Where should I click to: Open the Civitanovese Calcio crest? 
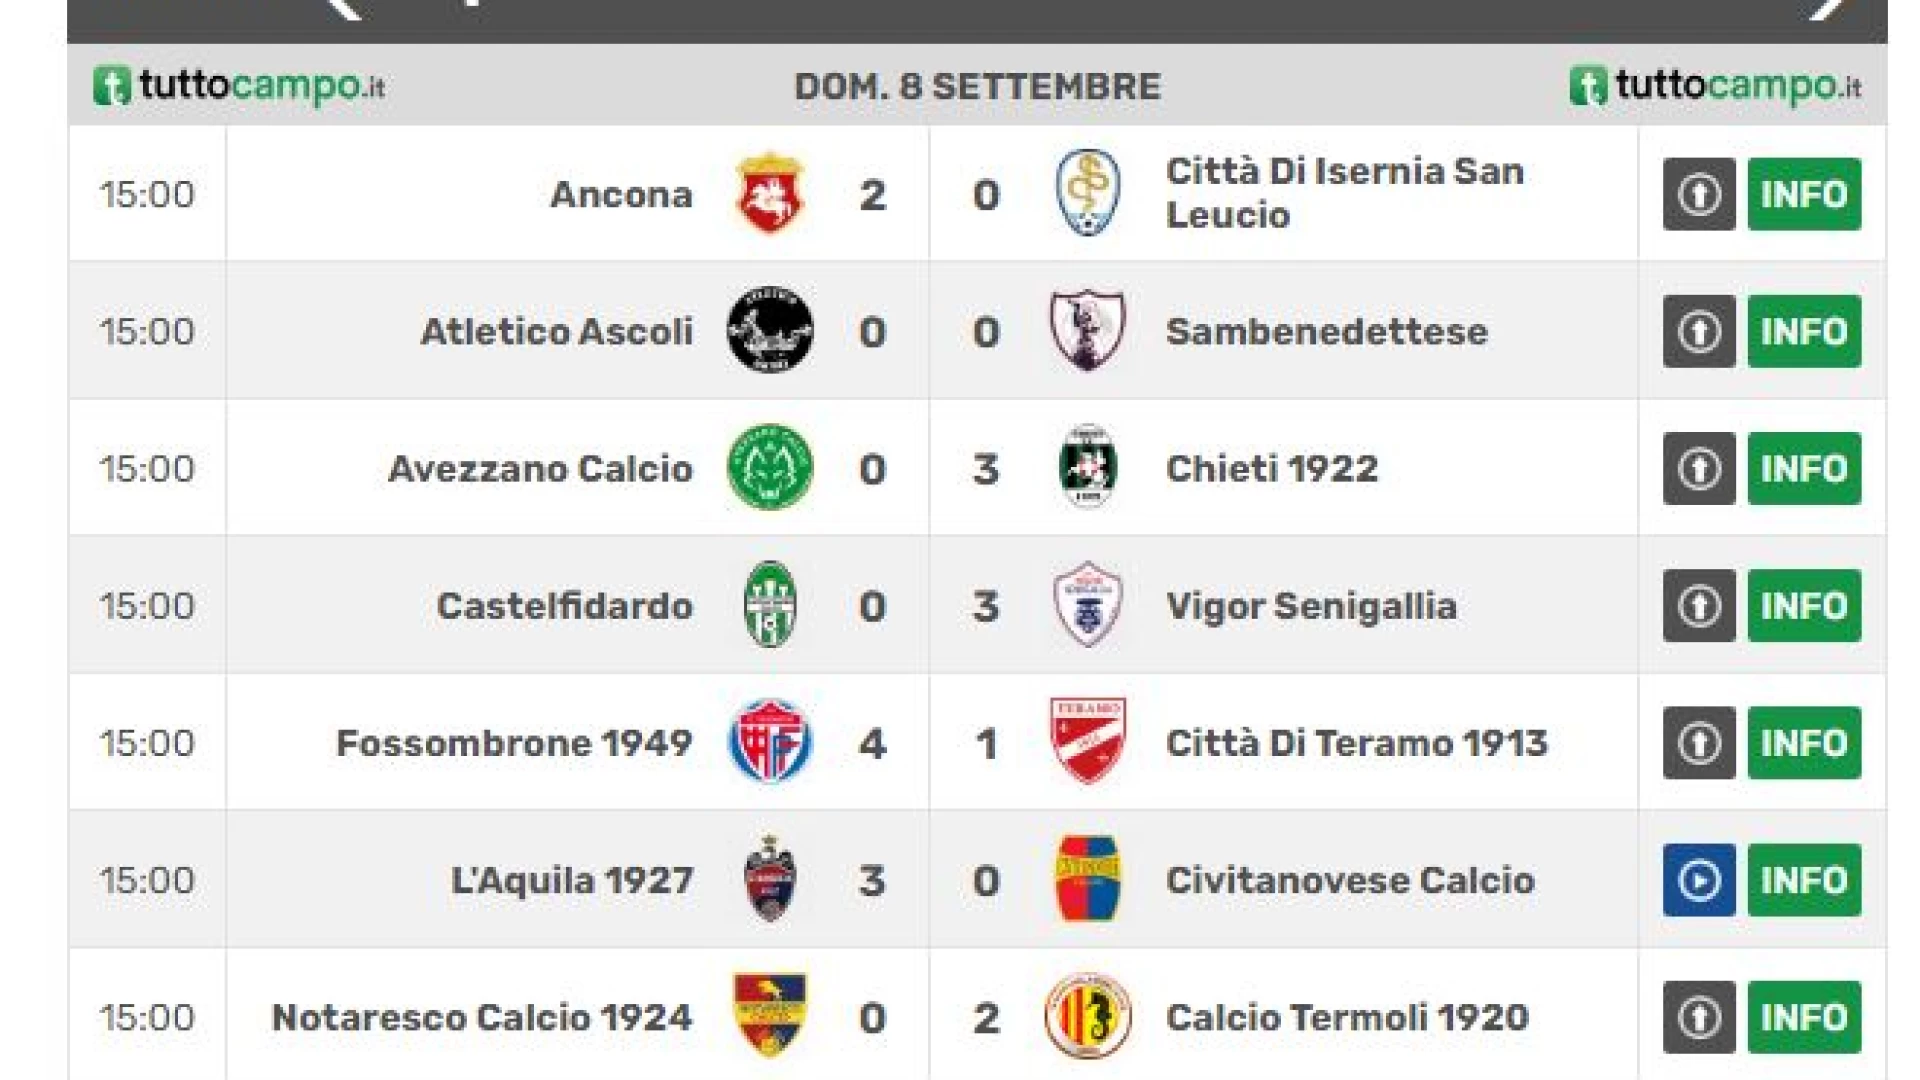pos(1088,879)
